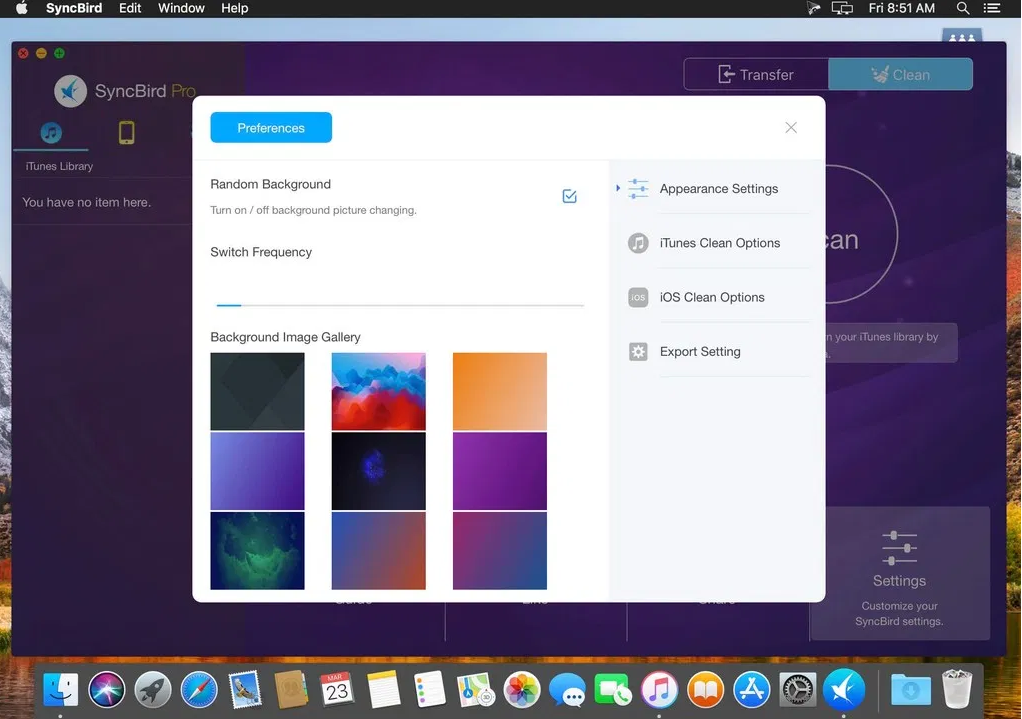Click the Appearance Settings sliders icon
The height and width of the screenshot is (719, 1022).
[638, 188]
